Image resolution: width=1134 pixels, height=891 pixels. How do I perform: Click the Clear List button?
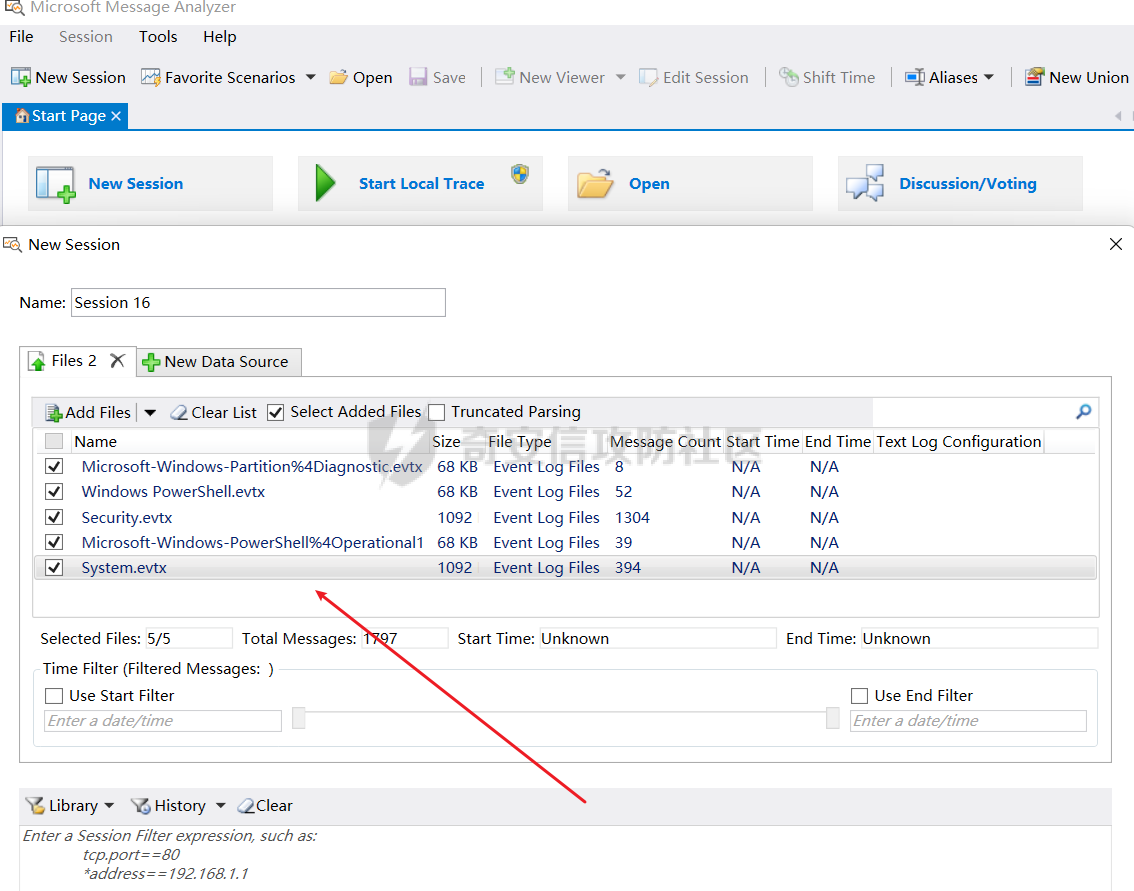pyautogui.click(x=213, y=412)
